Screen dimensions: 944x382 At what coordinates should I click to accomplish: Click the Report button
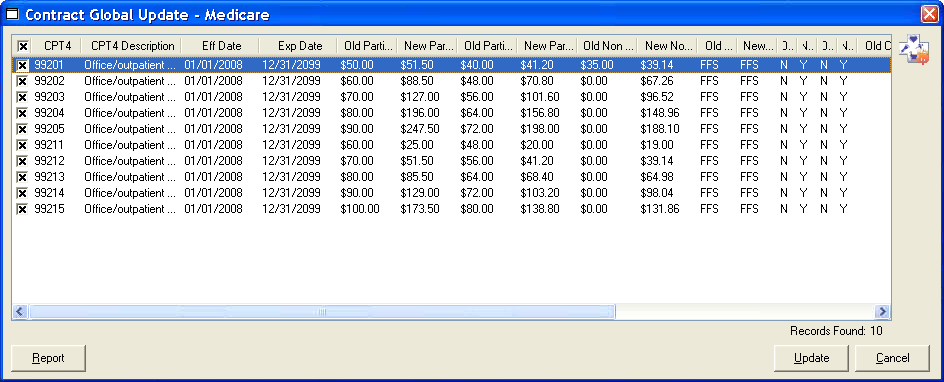tap(48, 358)
